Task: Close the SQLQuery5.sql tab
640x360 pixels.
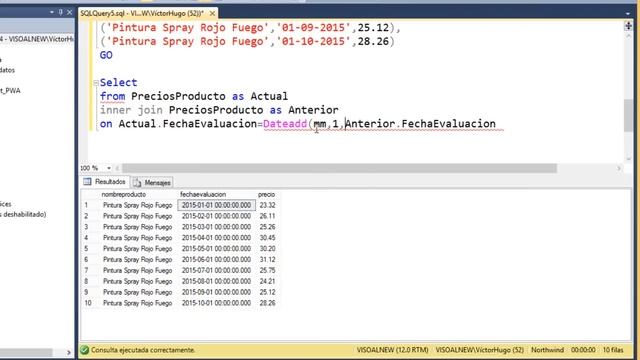Action: (x=212, y=13)
